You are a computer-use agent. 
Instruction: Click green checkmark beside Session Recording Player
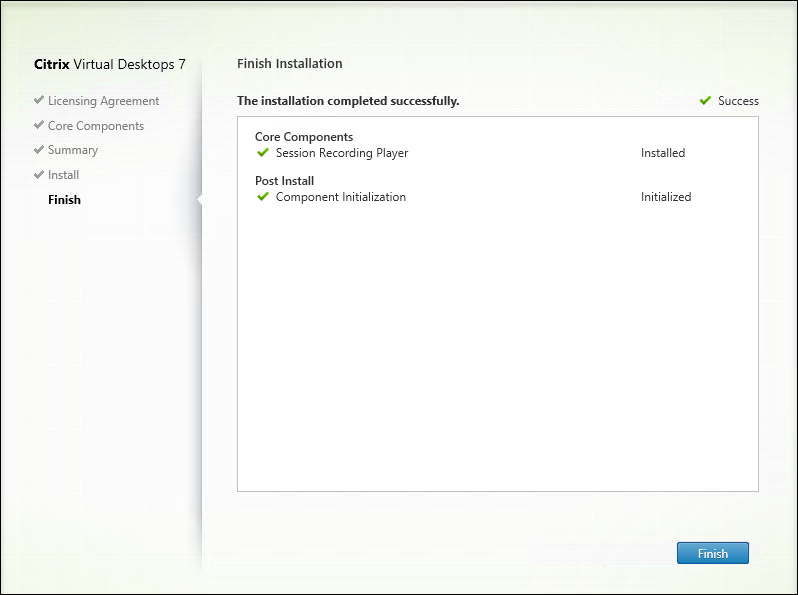pos(263,153)
